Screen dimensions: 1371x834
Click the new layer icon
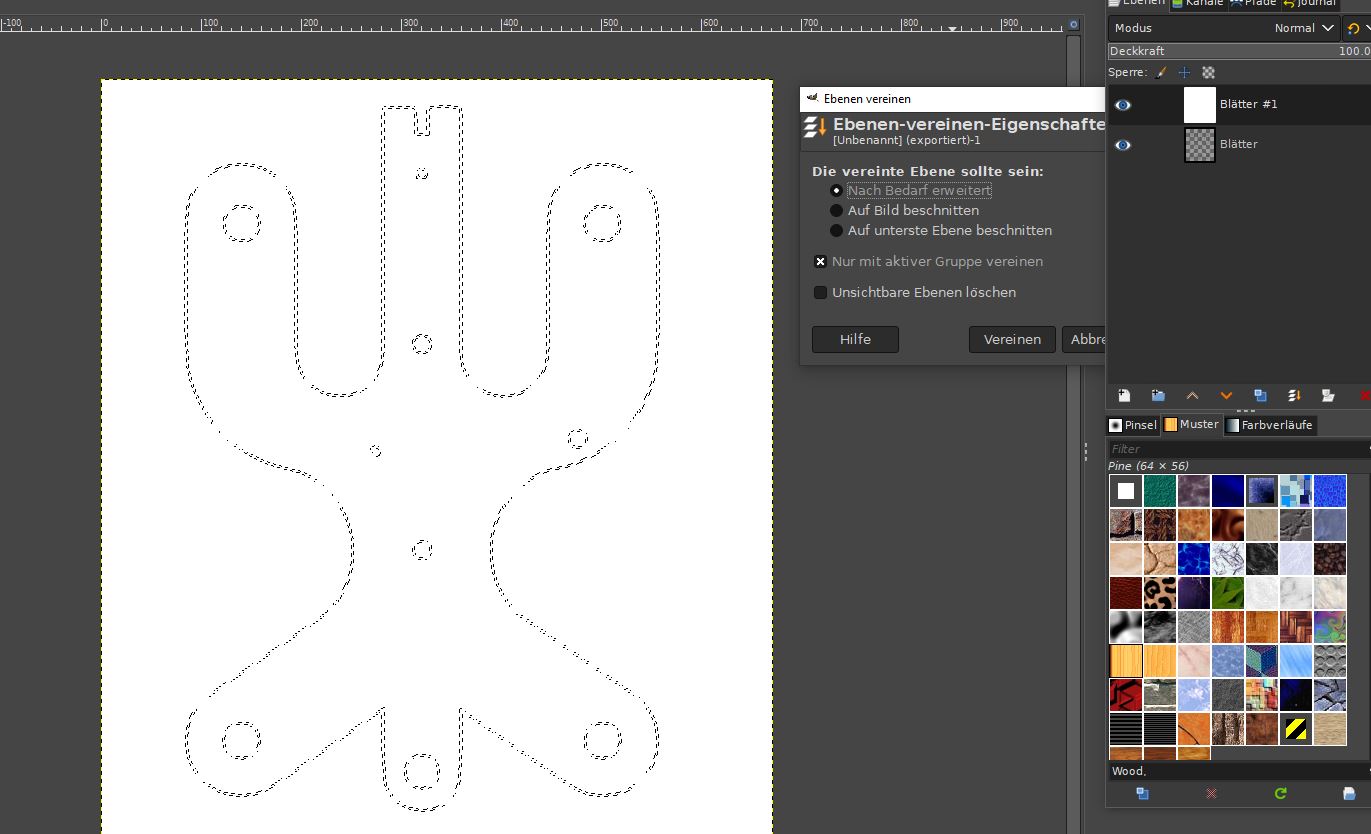click(1124, 396)
